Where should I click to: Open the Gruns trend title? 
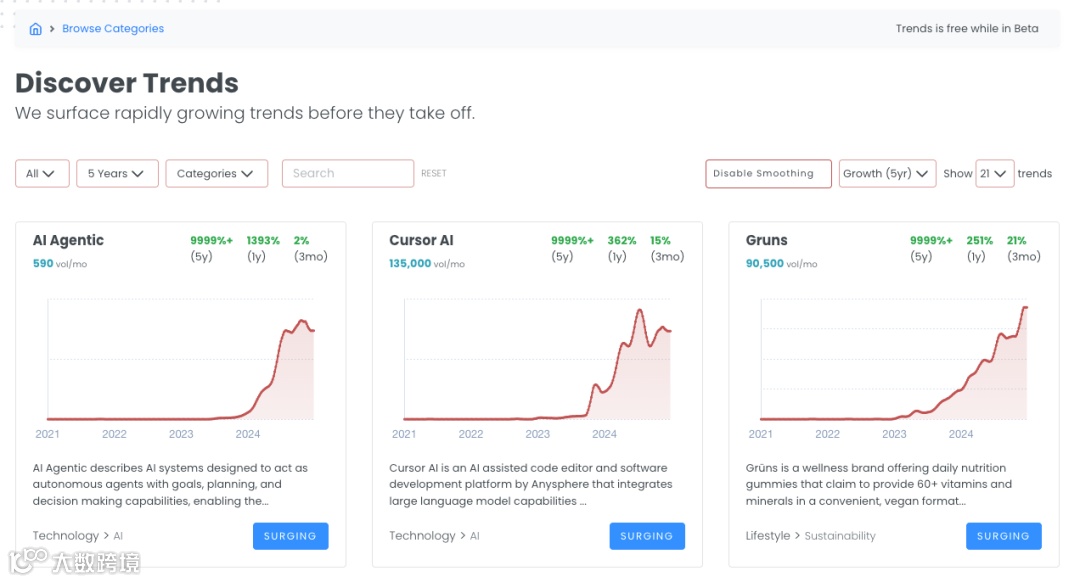[767, 241]
